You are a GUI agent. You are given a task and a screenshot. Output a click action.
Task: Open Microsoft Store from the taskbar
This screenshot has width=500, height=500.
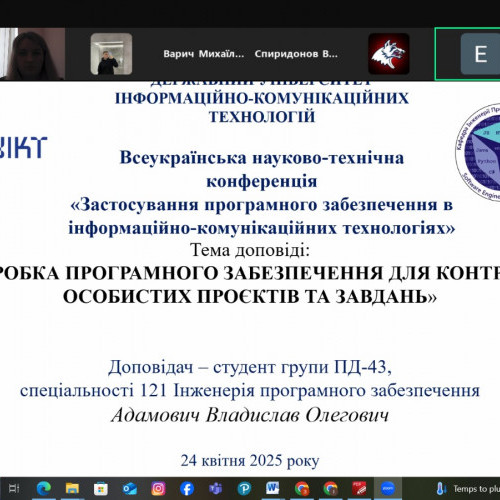[x=101, y=489]
